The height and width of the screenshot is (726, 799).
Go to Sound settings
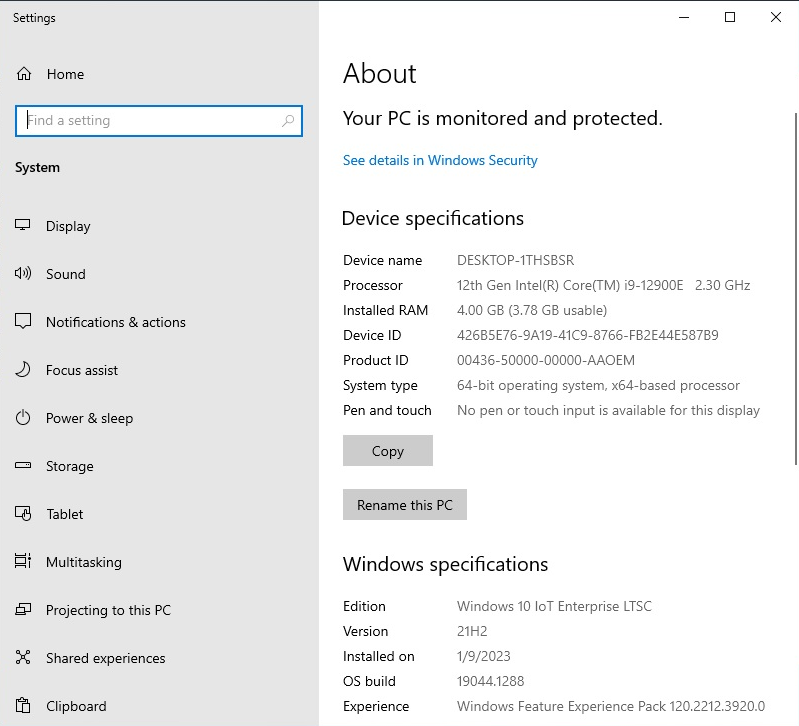pyautogui.click(x=66, y=274)
